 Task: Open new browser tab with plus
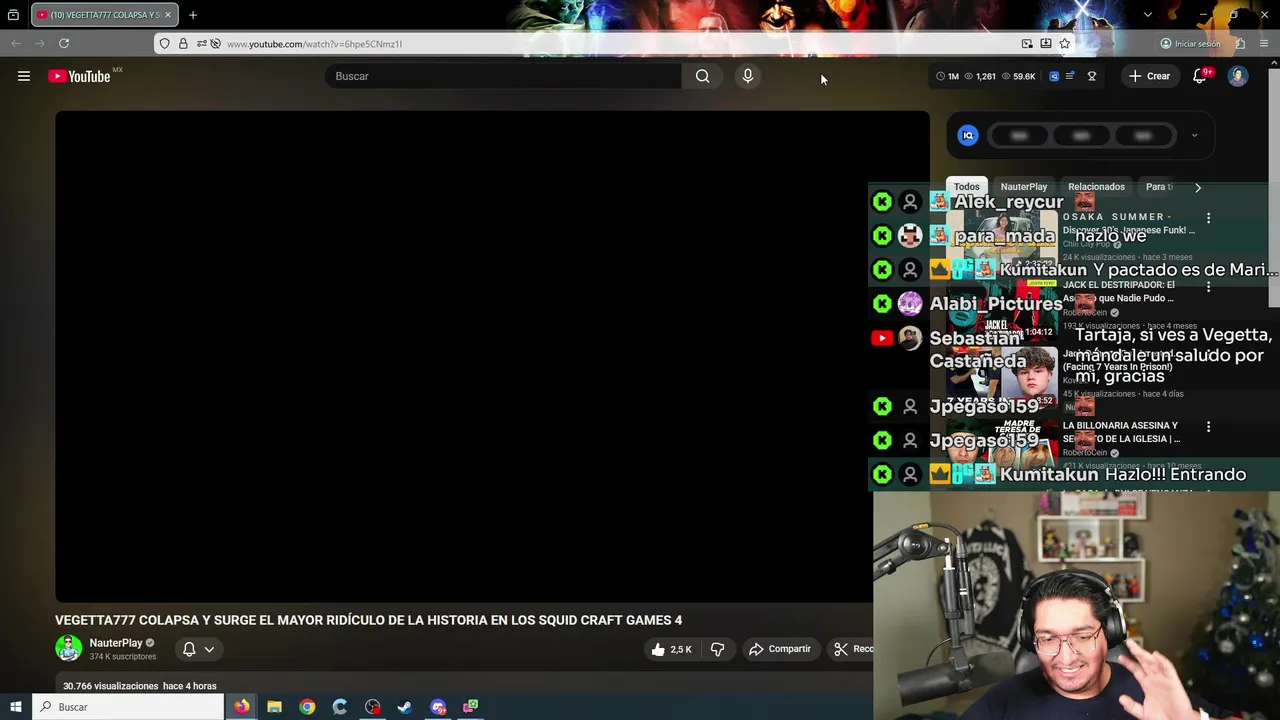193,15
